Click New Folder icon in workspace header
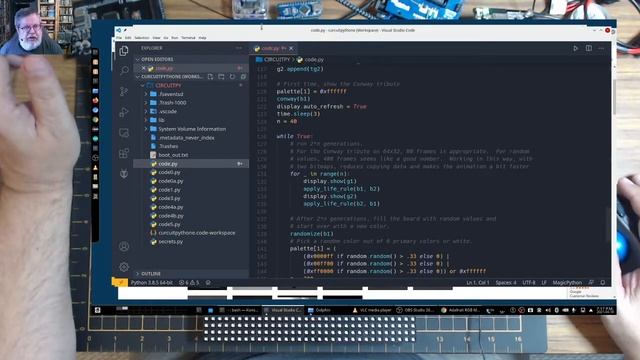 221,76
